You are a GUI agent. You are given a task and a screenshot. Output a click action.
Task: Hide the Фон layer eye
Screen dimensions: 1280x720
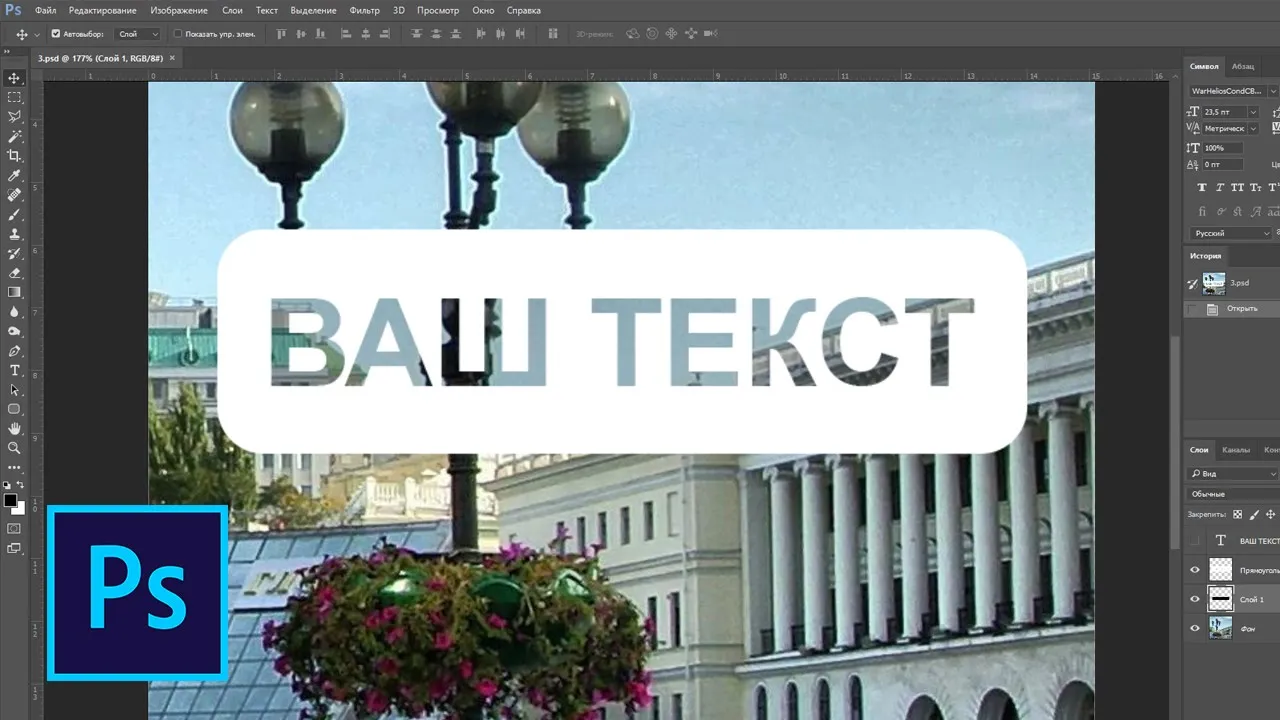click(1194, 628)
